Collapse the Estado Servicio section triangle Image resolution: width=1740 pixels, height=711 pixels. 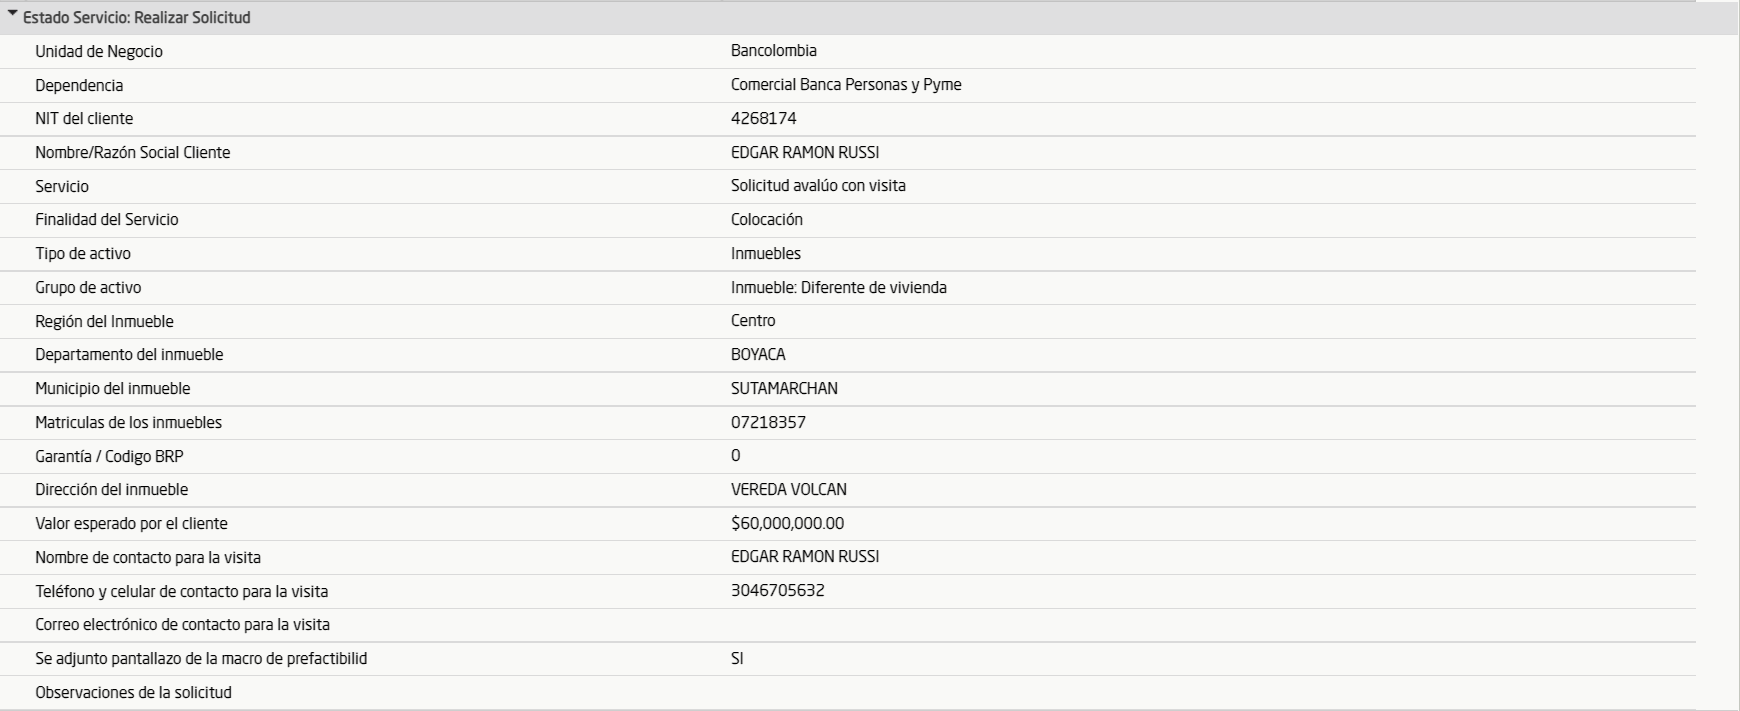(12, 17)
